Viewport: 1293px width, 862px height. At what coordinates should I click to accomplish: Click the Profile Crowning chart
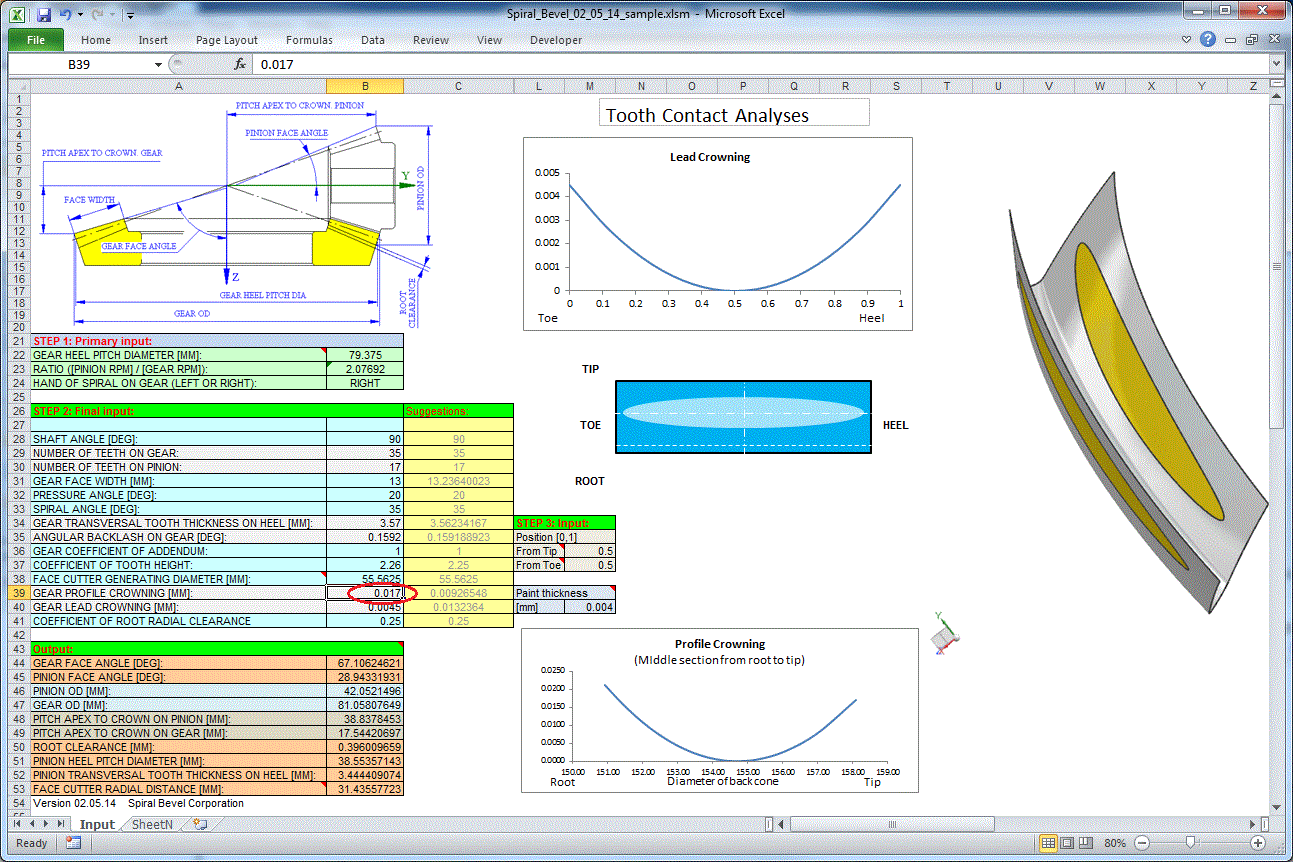click(x=719, y=711)
